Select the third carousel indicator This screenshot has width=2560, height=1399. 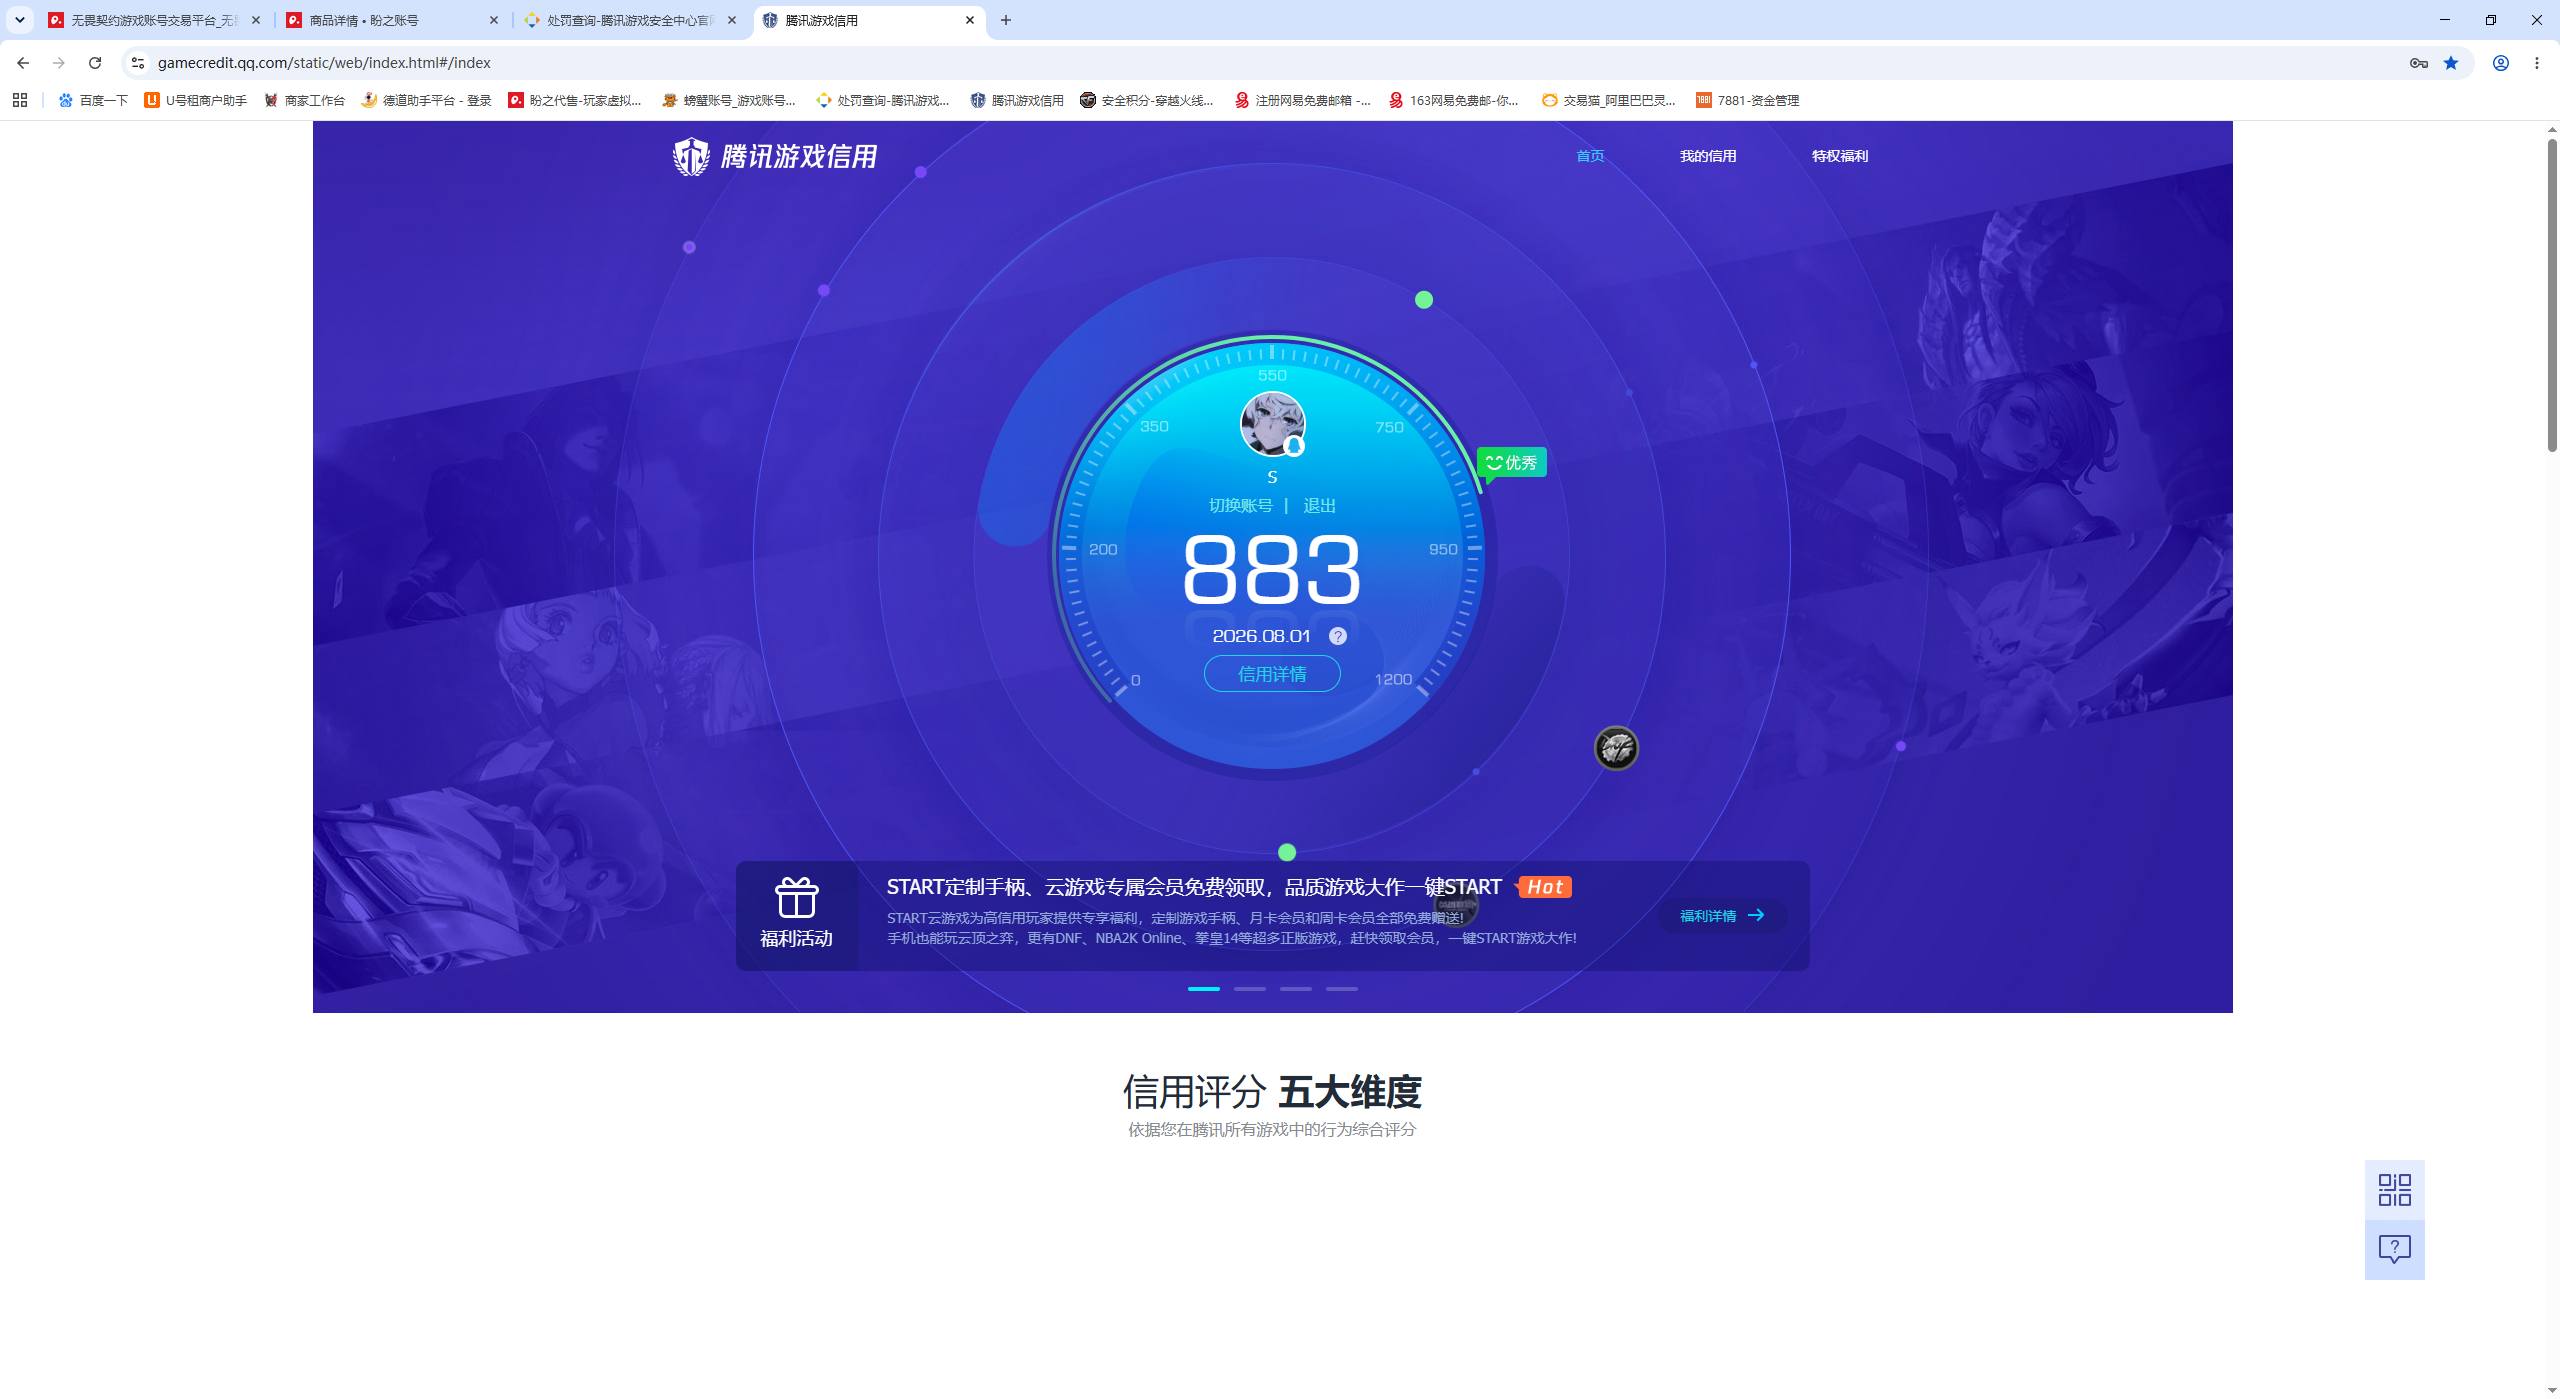pos(1296,988)
